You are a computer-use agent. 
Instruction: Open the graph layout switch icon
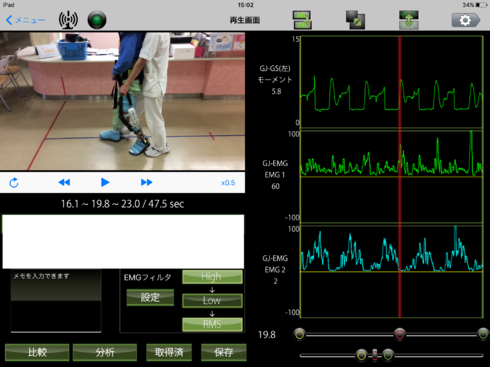click(302, 20)
